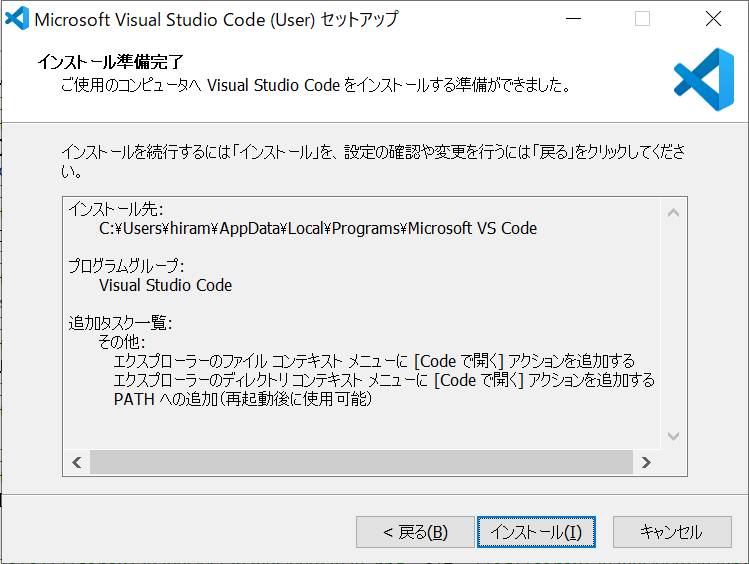749x564 pixels.
Task: Click the 'インストール準備完了' heading
Action: (x=110, y=62)
